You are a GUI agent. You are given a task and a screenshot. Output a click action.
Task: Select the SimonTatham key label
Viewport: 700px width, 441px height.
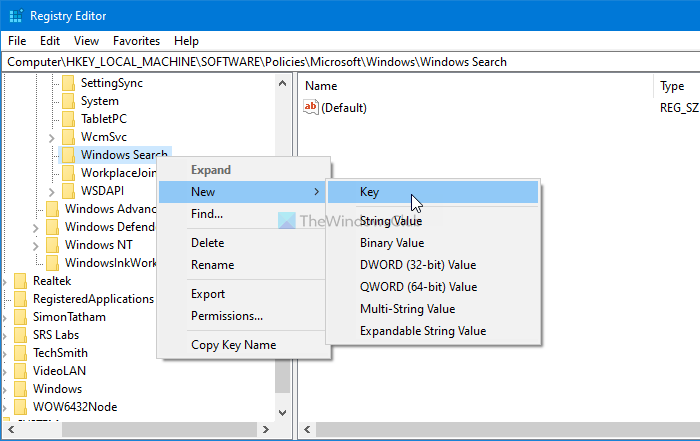click(70, 317)
